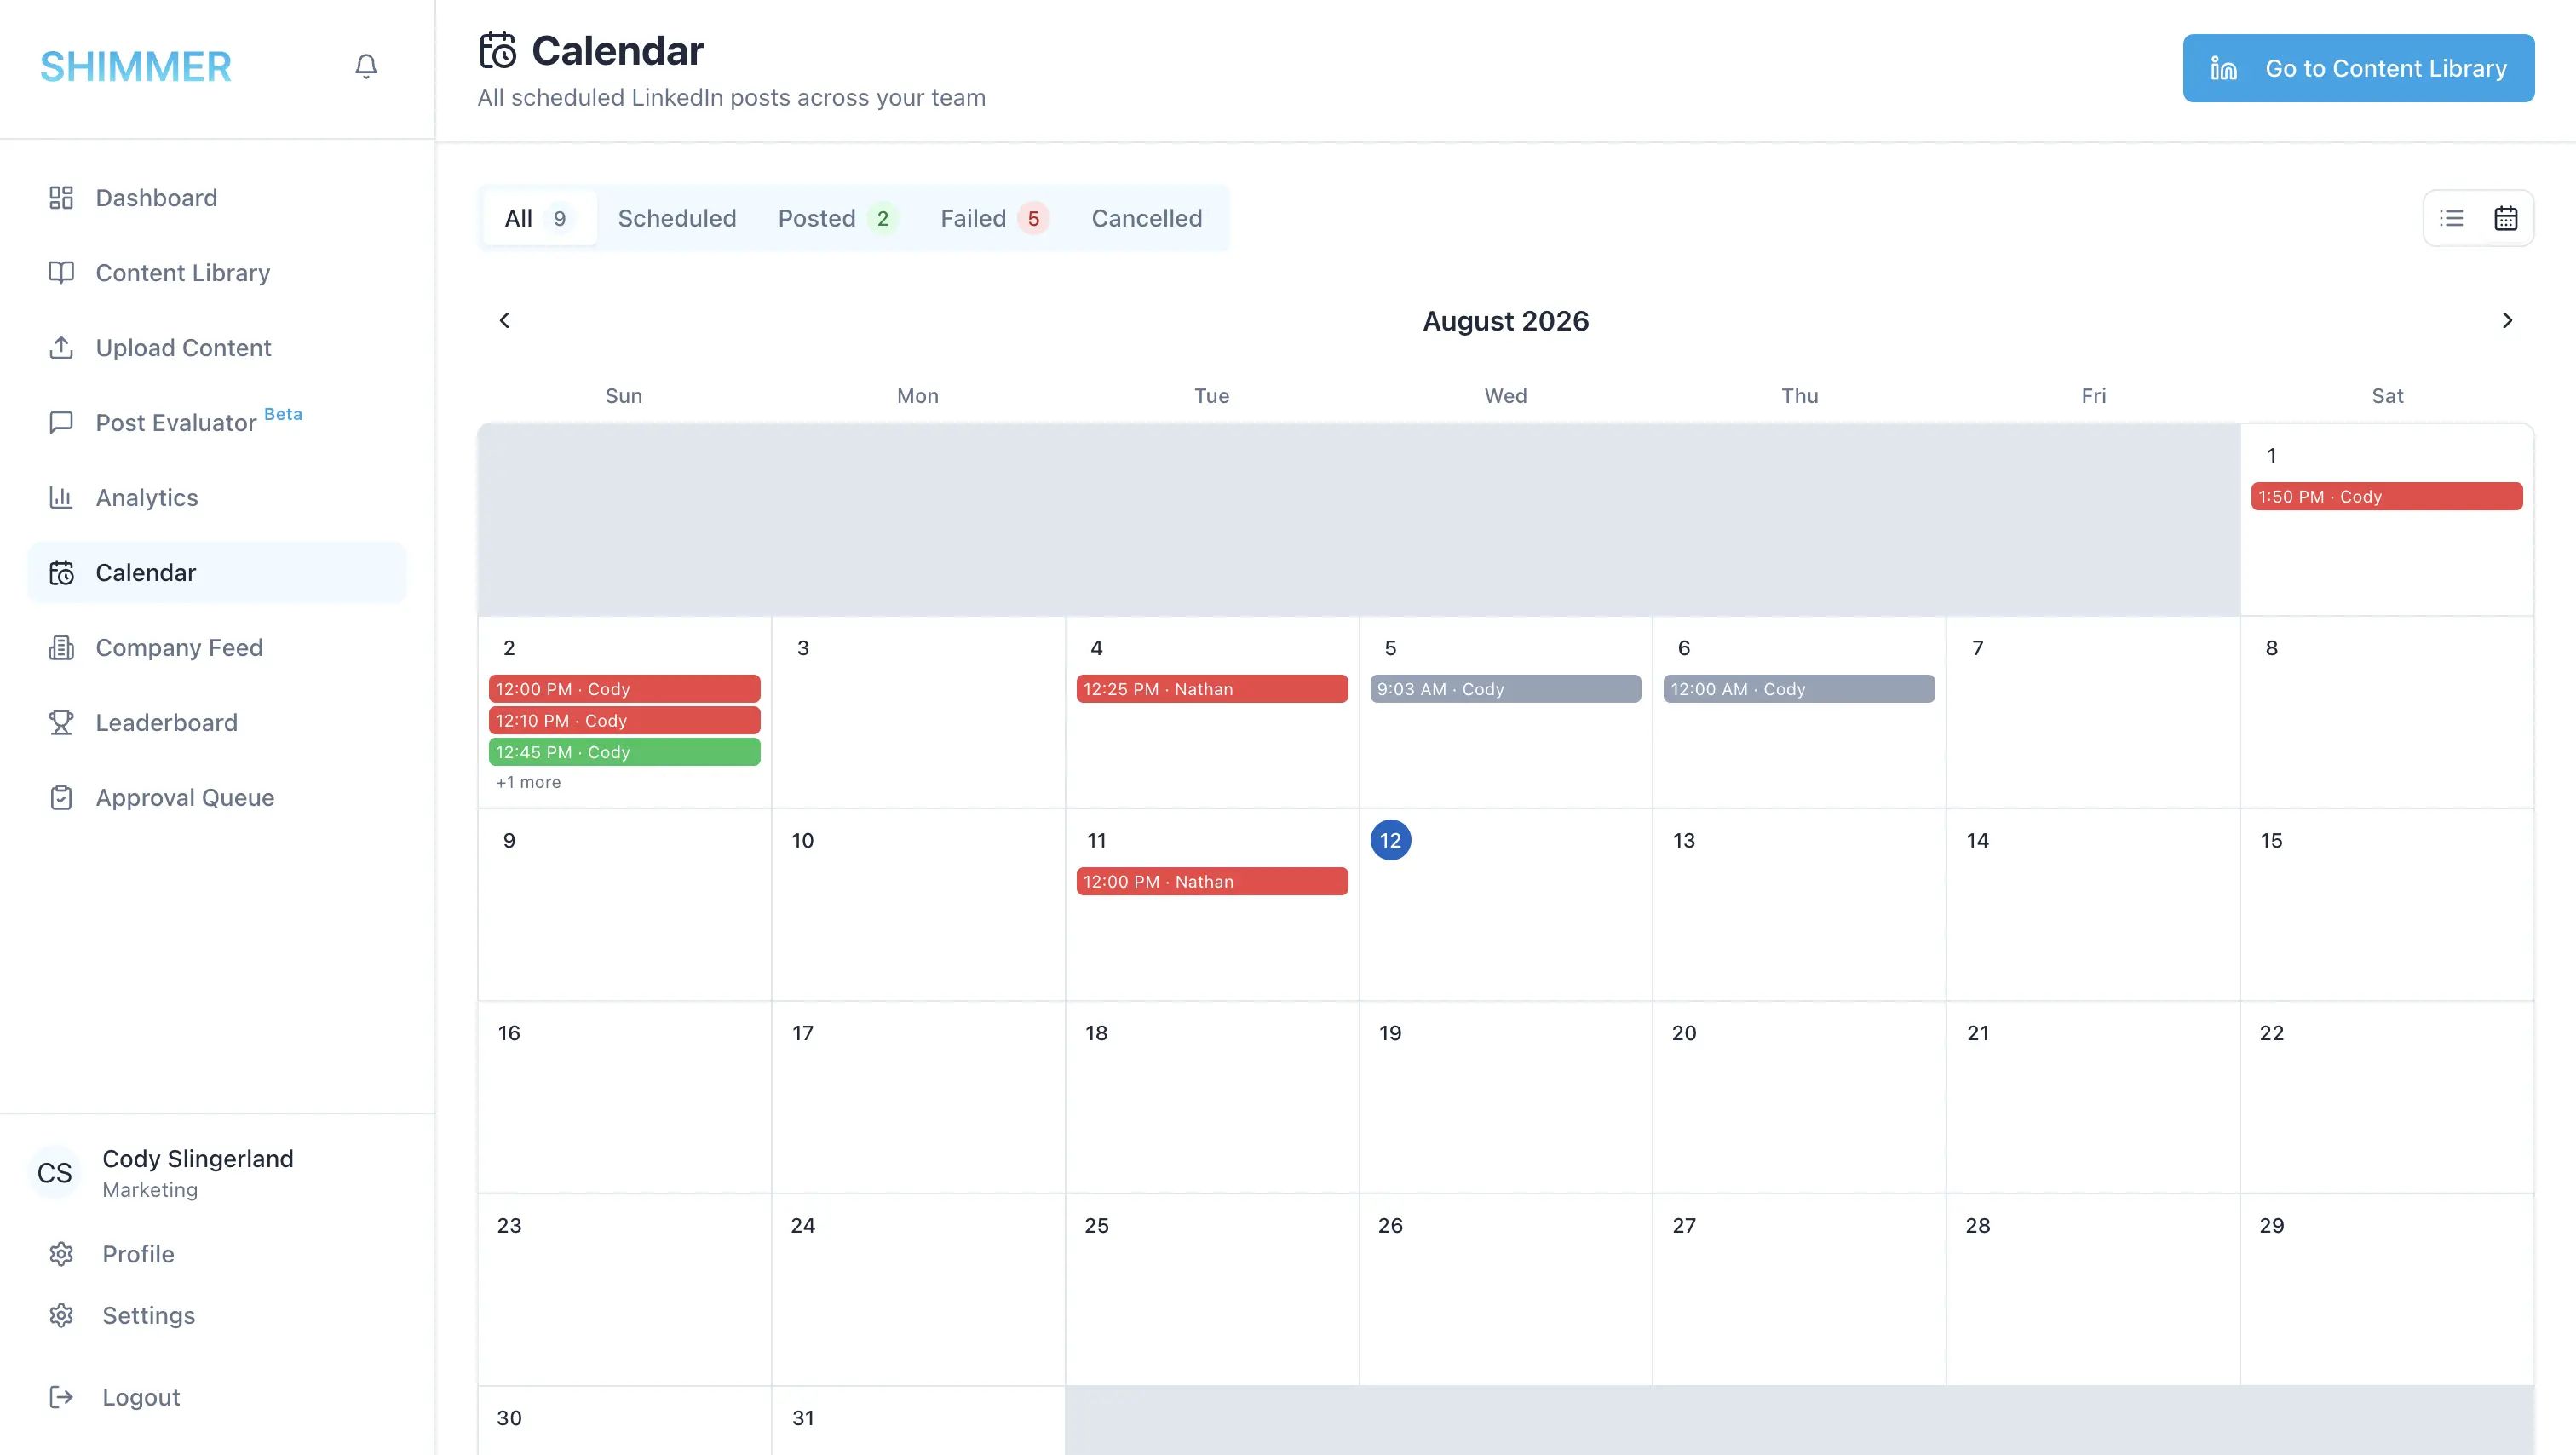Viewport: 2576px width, 1455px height.
Task: Select the Cancelled filter tab
Action: point(1147,218)
